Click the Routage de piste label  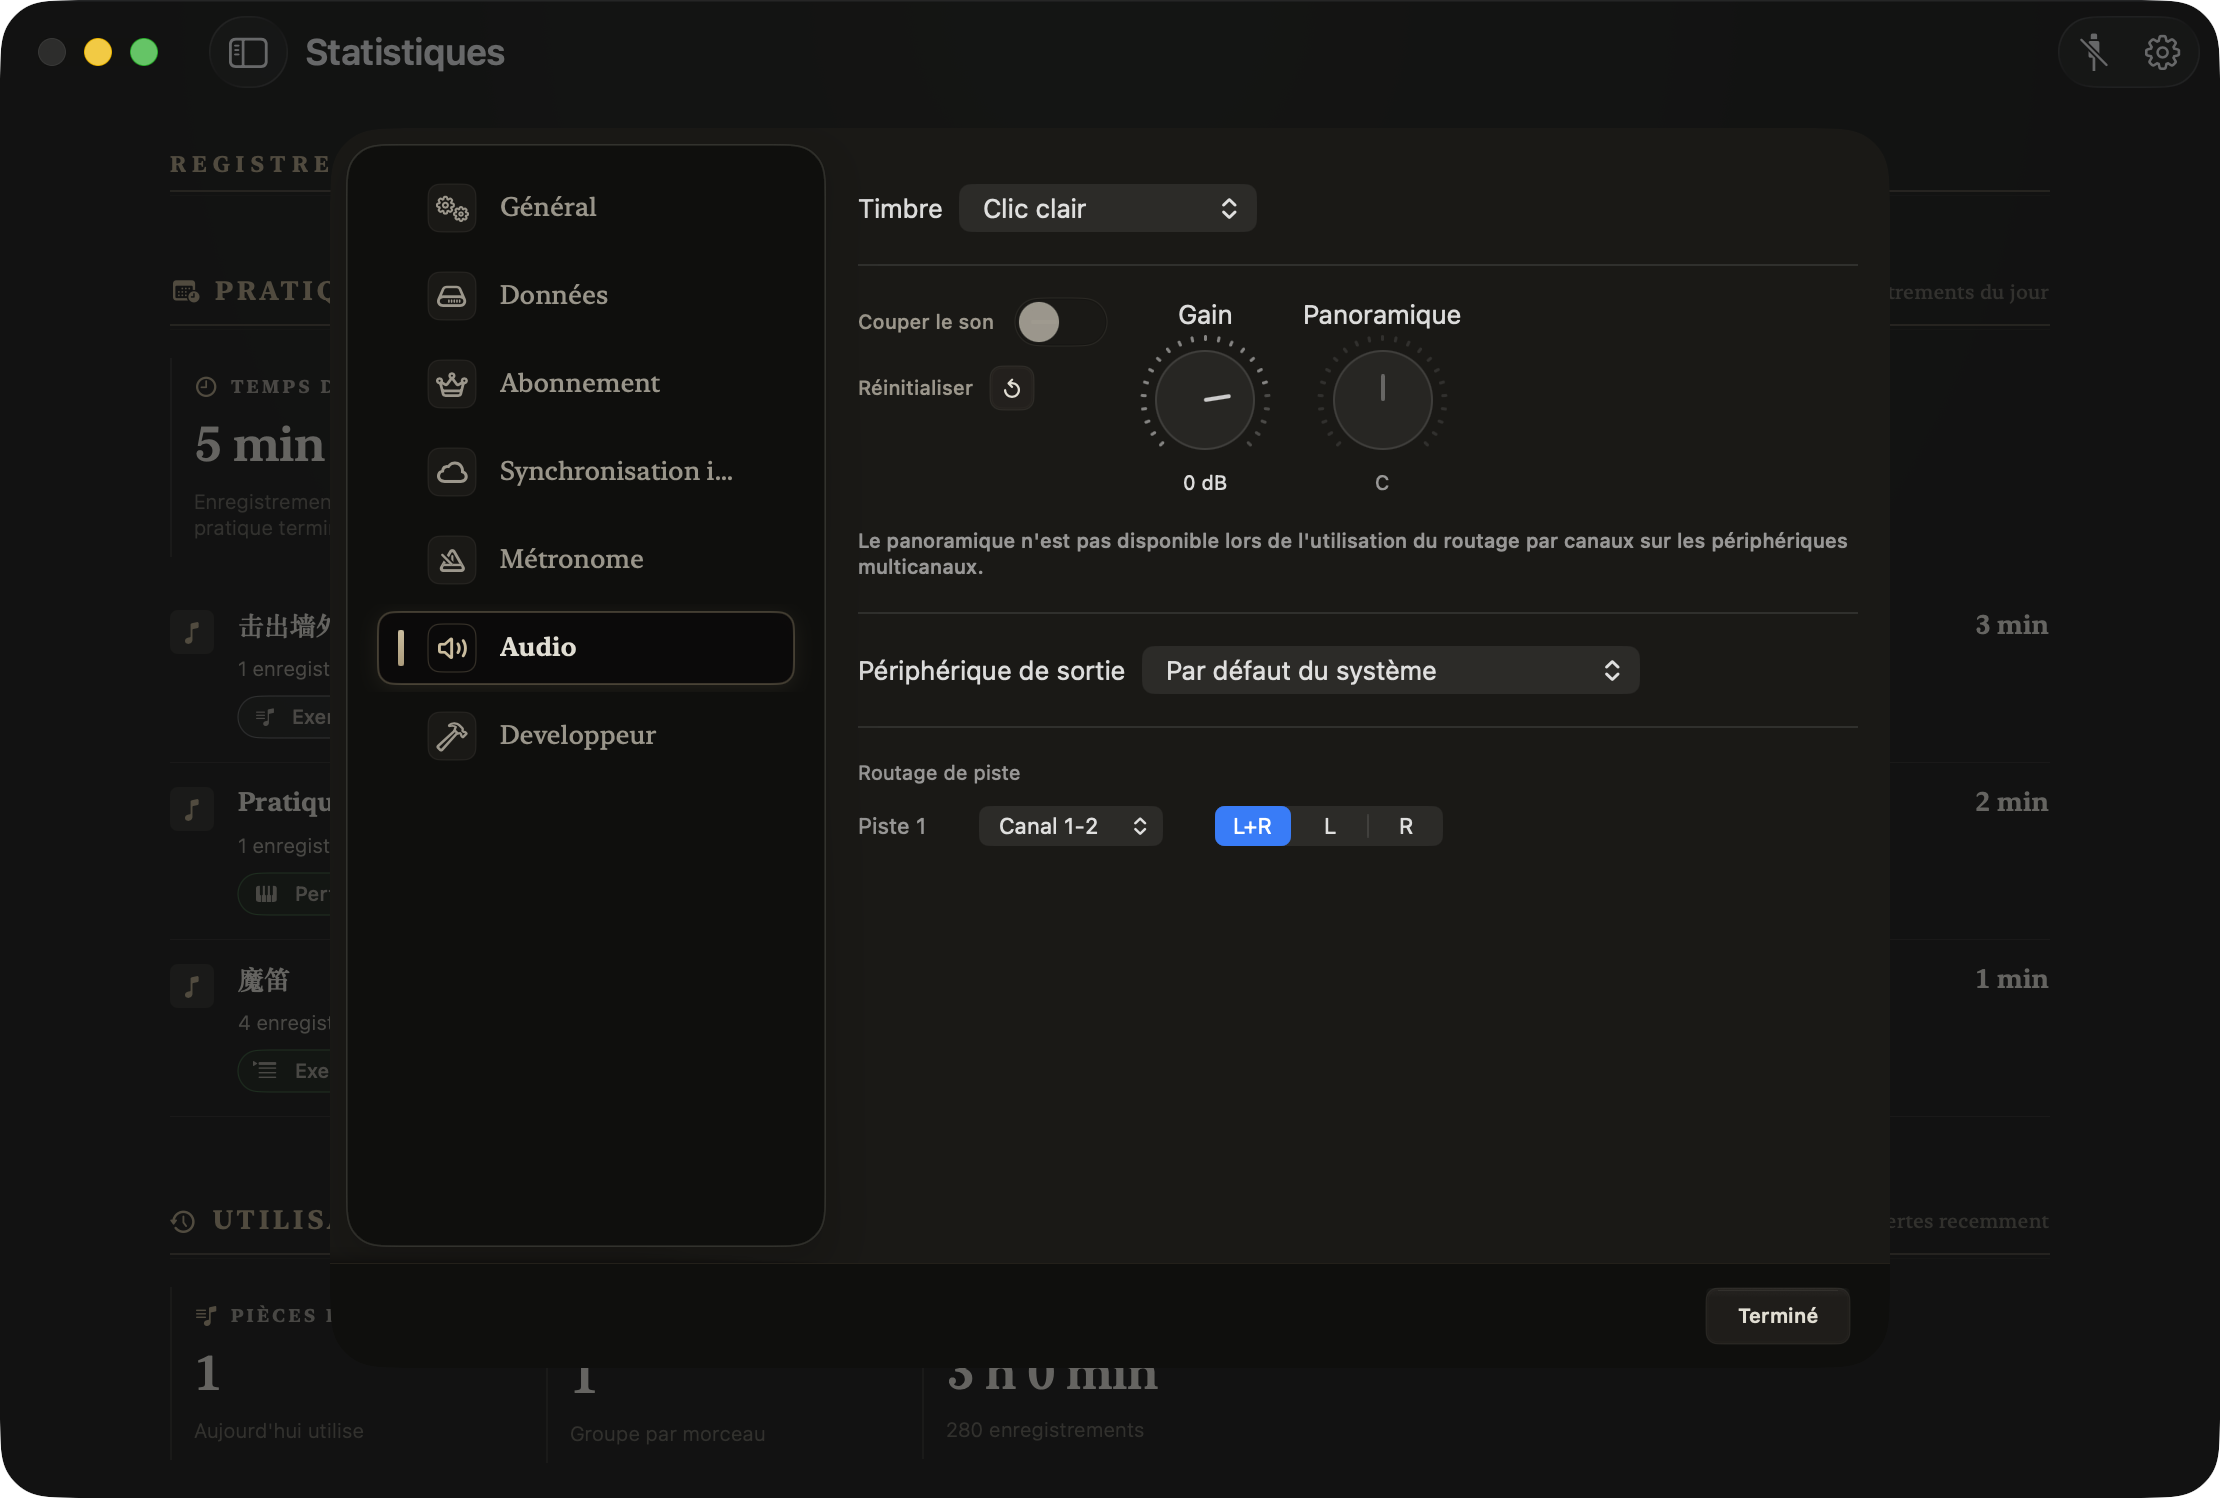(939, 773)
